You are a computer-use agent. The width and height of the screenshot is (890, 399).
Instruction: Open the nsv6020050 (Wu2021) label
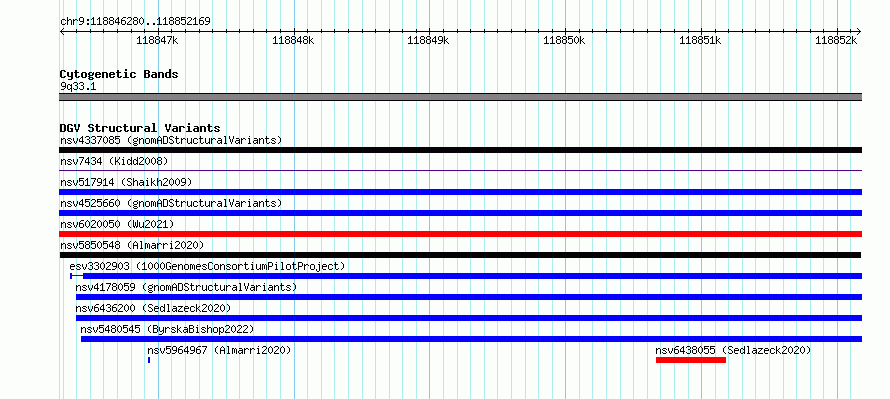(x=116, y=224)
